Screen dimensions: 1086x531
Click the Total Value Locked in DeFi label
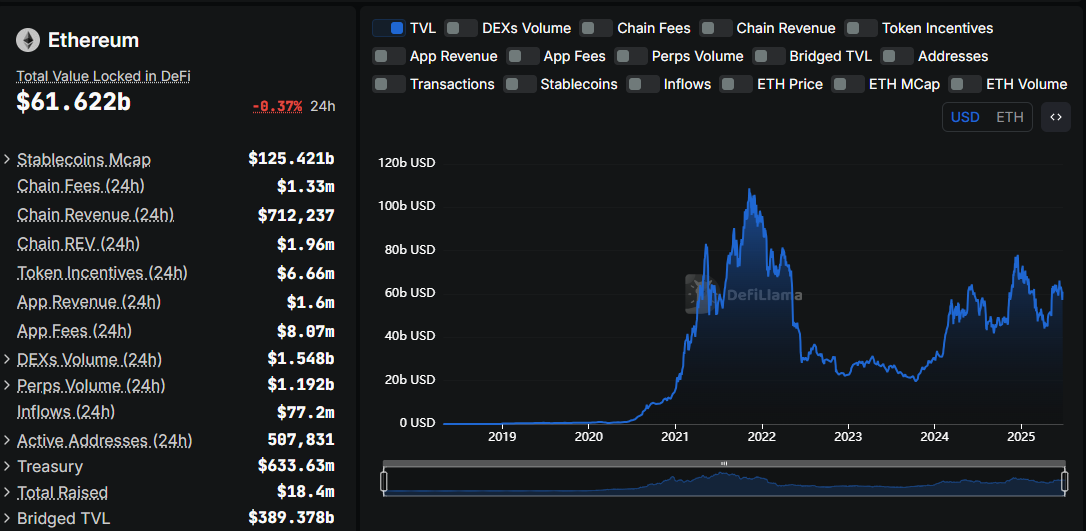click(103, 76)
